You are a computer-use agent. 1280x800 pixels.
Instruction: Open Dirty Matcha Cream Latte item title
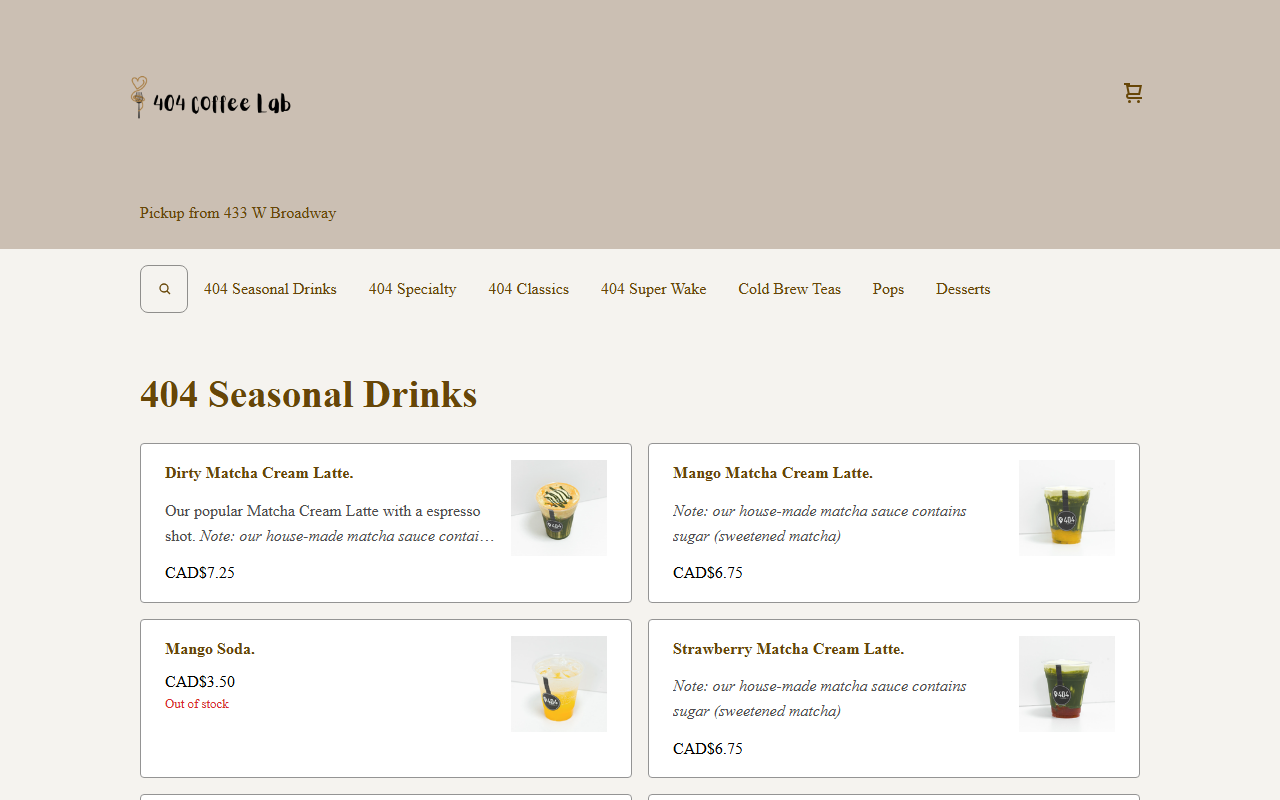259,473
